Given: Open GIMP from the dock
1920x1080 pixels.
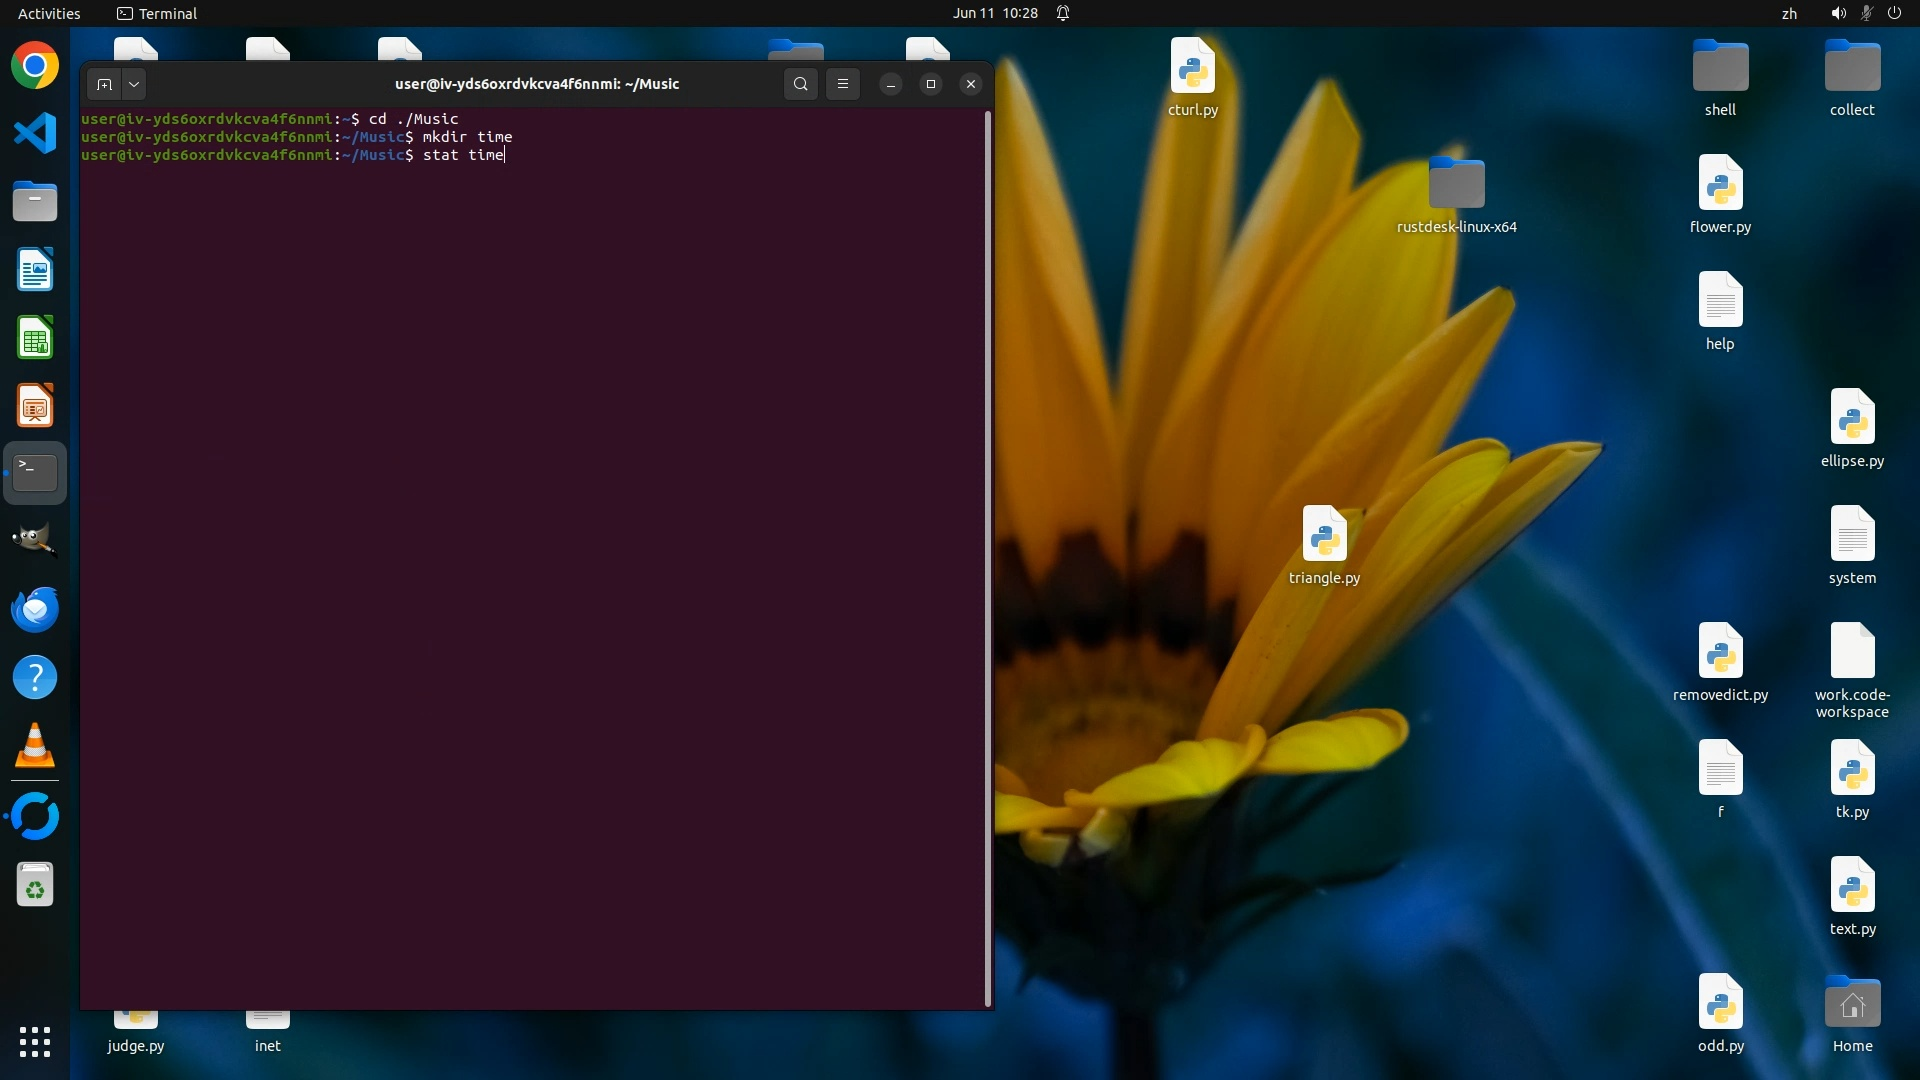Looking at the screenshot, I should coord(35,540).
